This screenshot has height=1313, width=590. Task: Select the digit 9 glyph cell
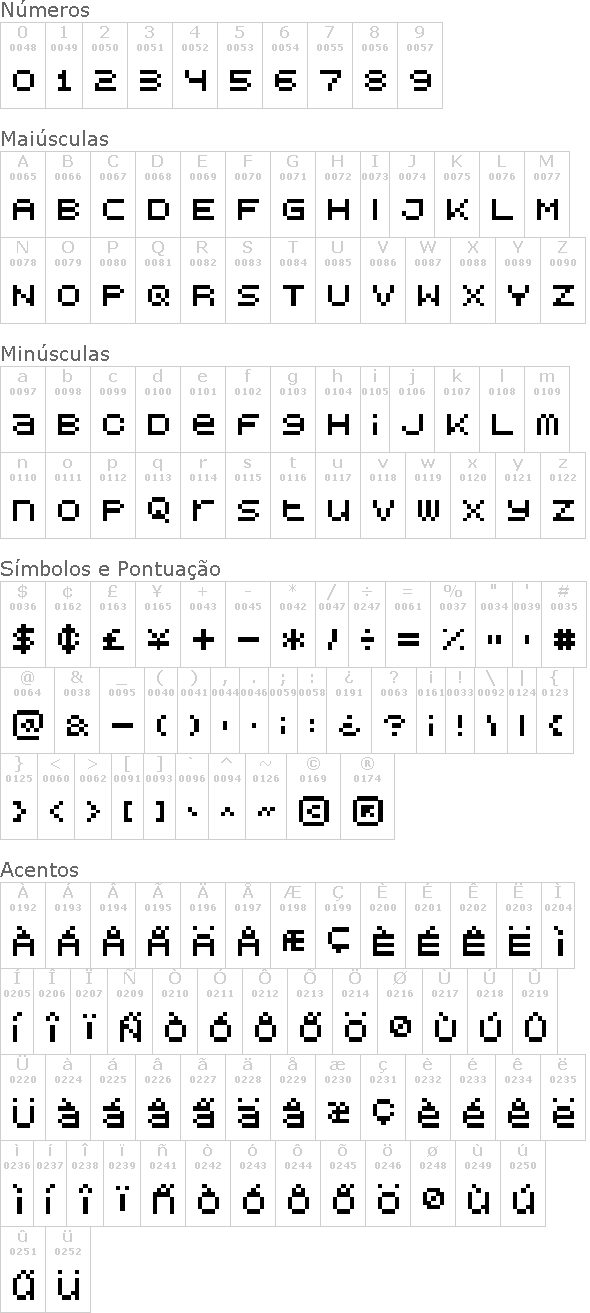coord(419,65)
